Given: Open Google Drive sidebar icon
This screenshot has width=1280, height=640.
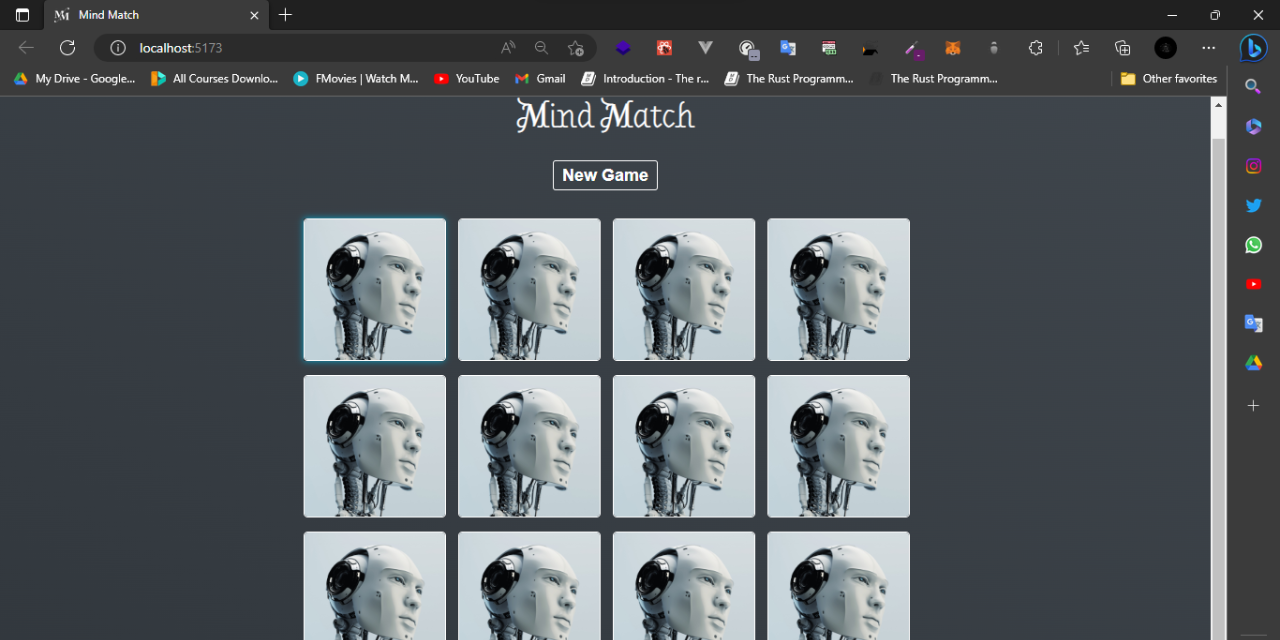Looking at the screenshot, I should pos(1253,362).
